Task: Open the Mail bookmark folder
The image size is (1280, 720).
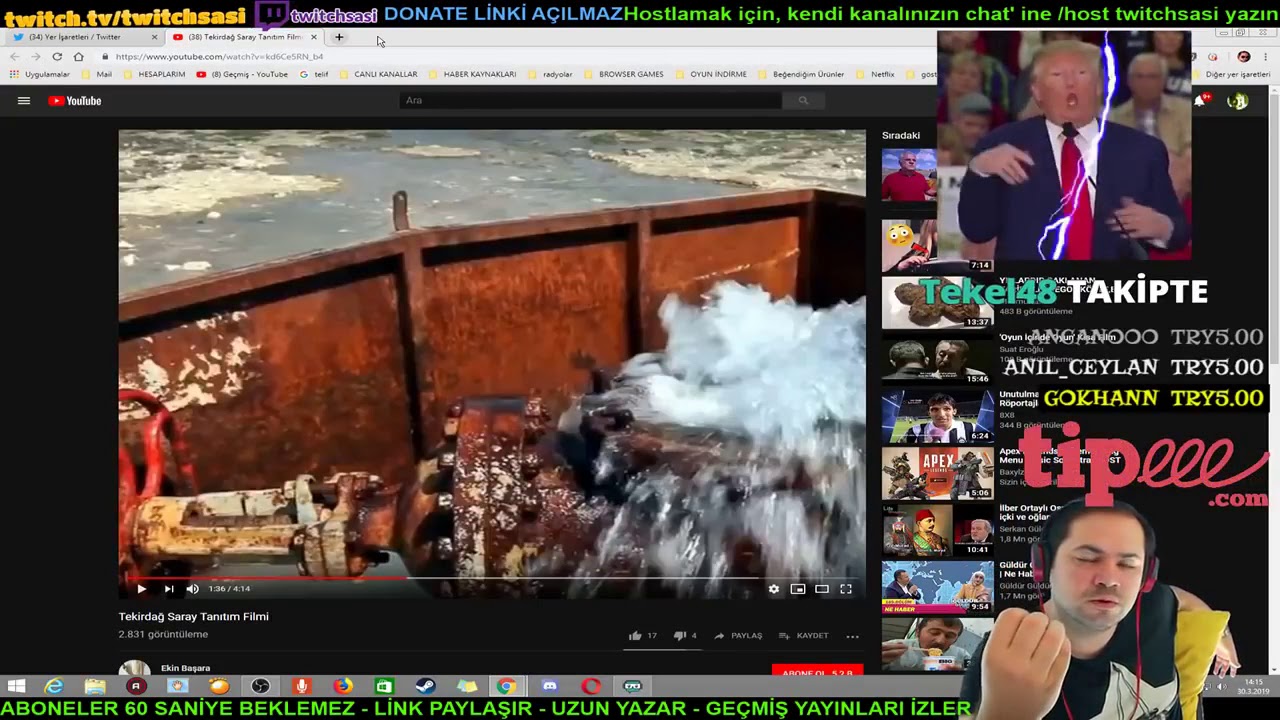Action: tap(97, 74)
